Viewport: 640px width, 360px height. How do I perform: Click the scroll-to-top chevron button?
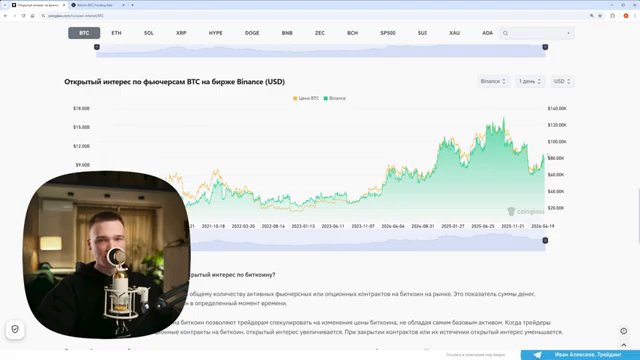[x=624, y=345]
